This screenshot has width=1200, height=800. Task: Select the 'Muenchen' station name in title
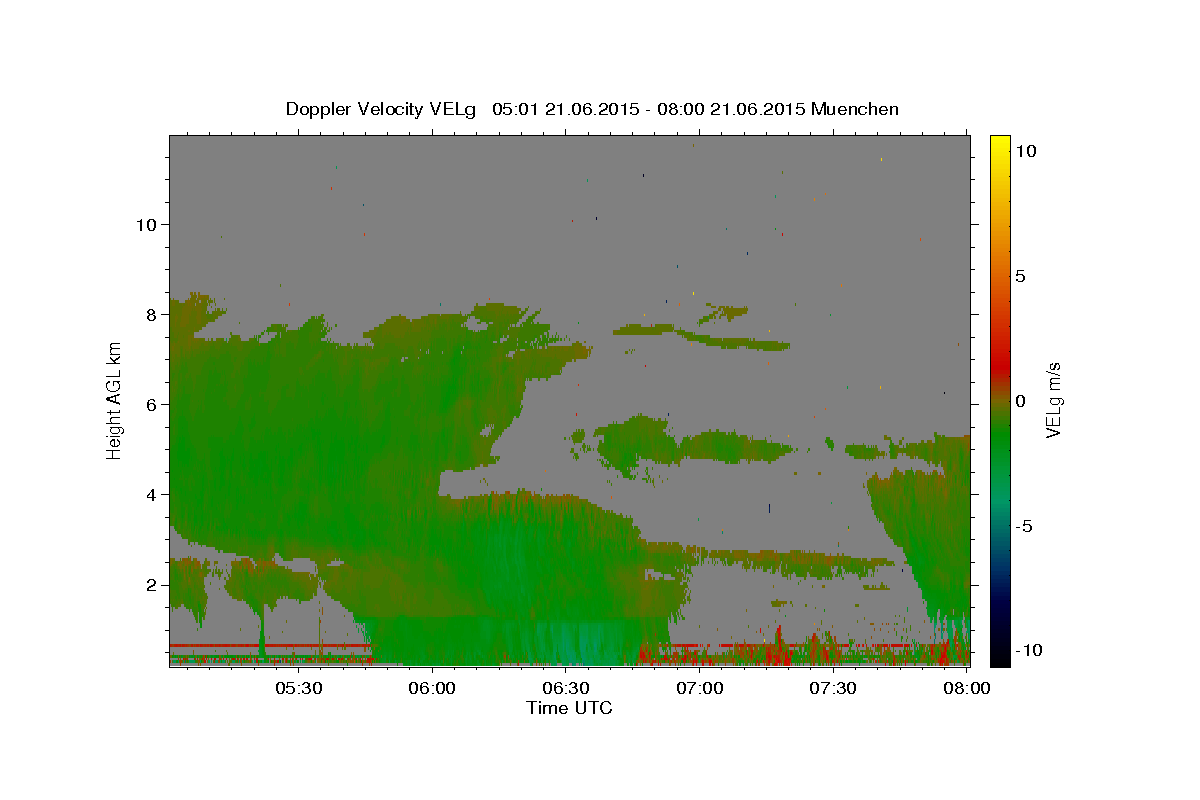click(855, 109)
